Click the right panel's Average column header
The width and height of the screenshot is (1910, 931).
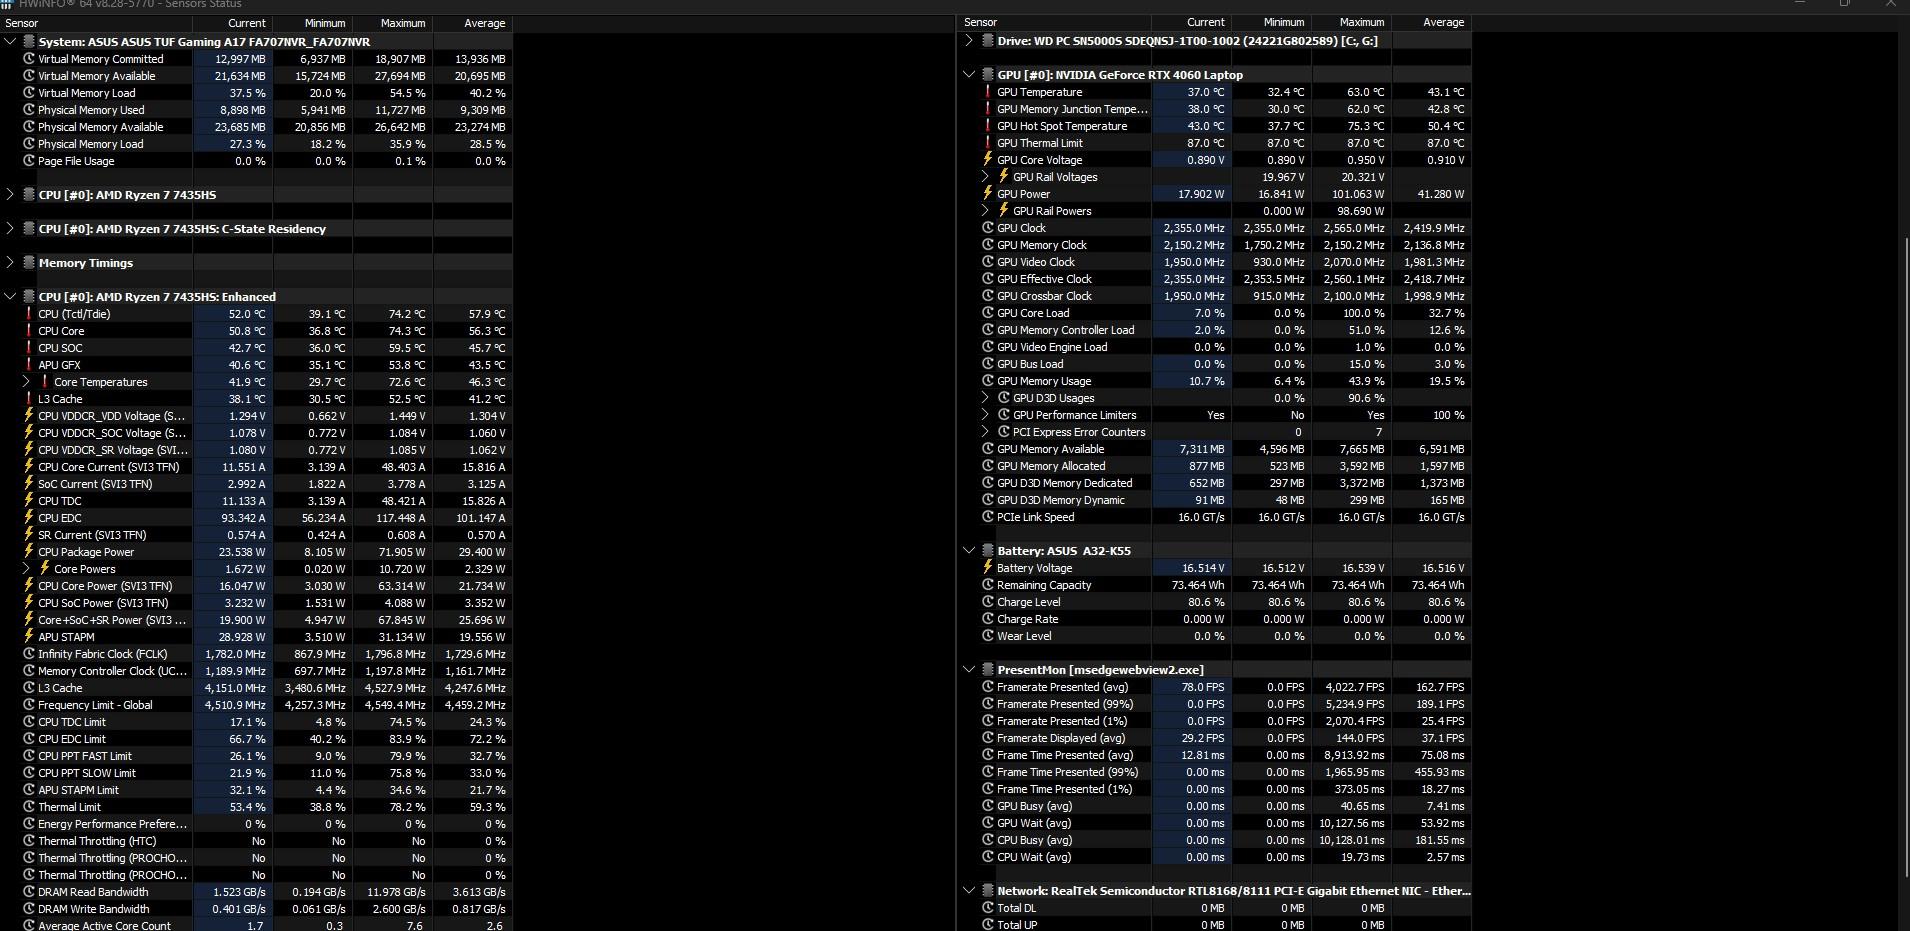(1442, 22)
